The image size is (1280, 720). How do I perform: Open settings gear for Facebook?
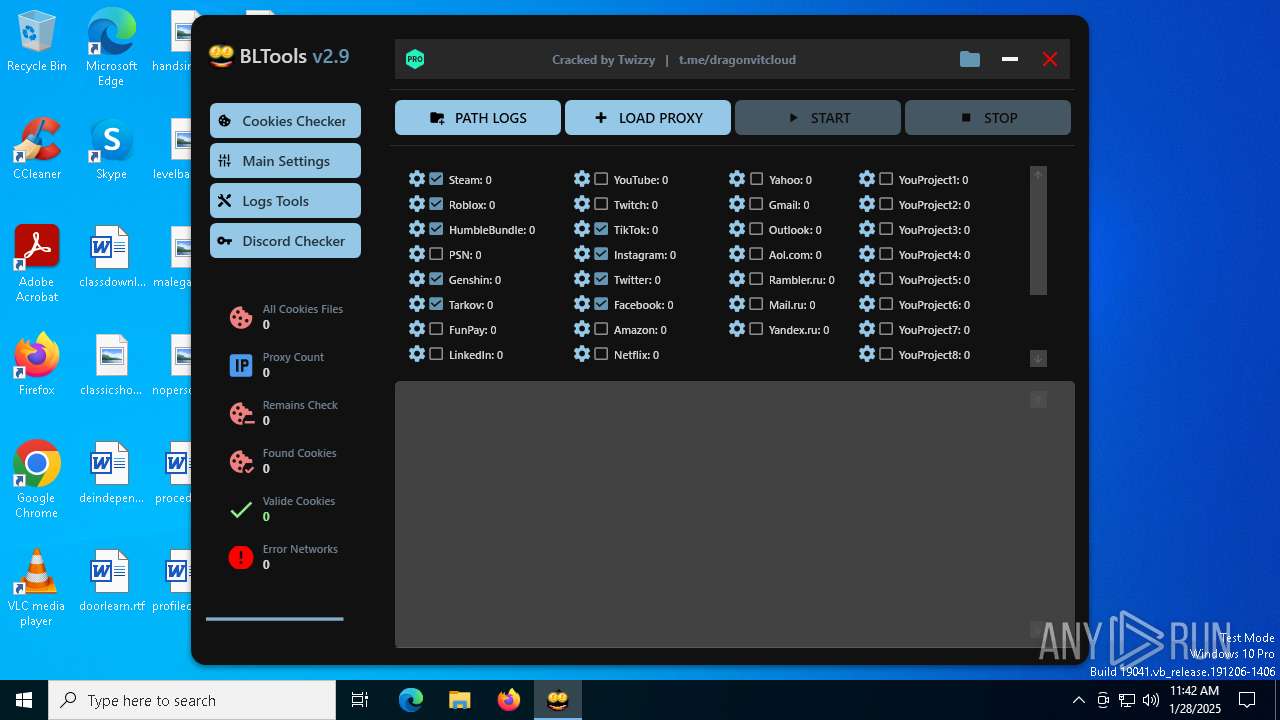click(582, 304)
